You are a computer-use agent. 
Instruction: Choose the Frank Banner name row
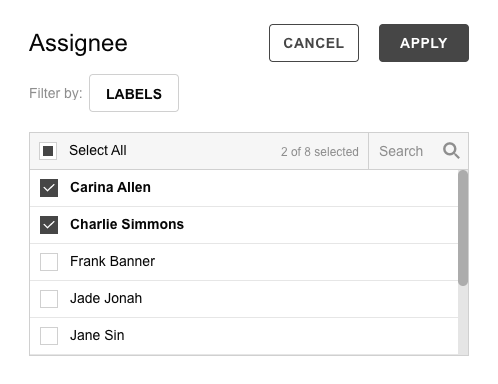[244, 262]
